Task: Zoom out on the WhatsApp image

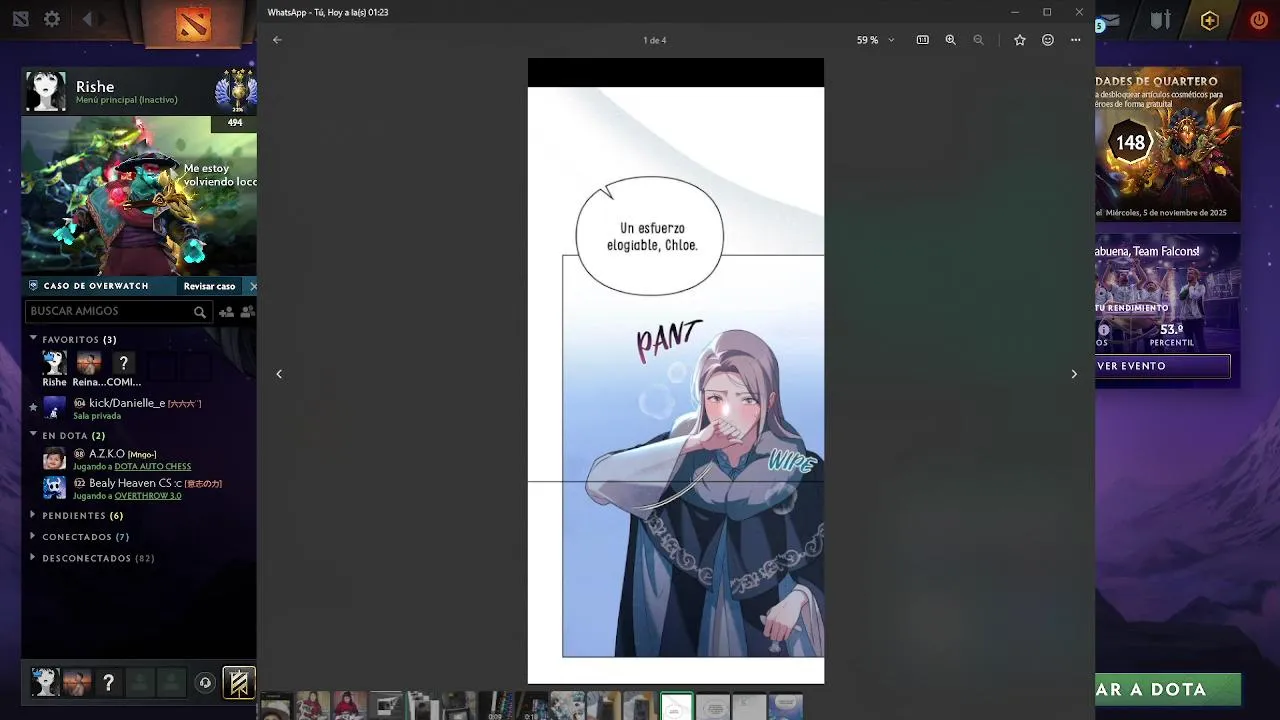Action: pos(979,40)
